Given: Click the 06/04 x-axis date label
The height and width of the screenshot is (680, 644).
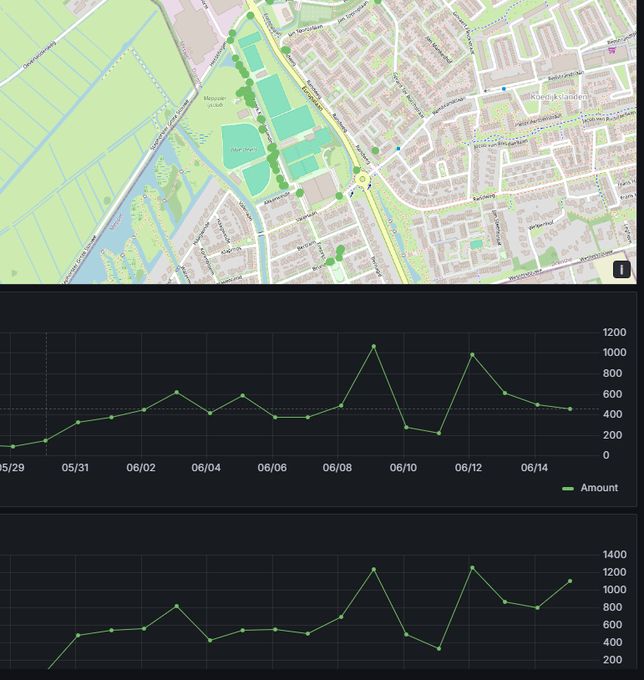Looking at the screenshot, I should pyautogui.click(x=206, y=468).
